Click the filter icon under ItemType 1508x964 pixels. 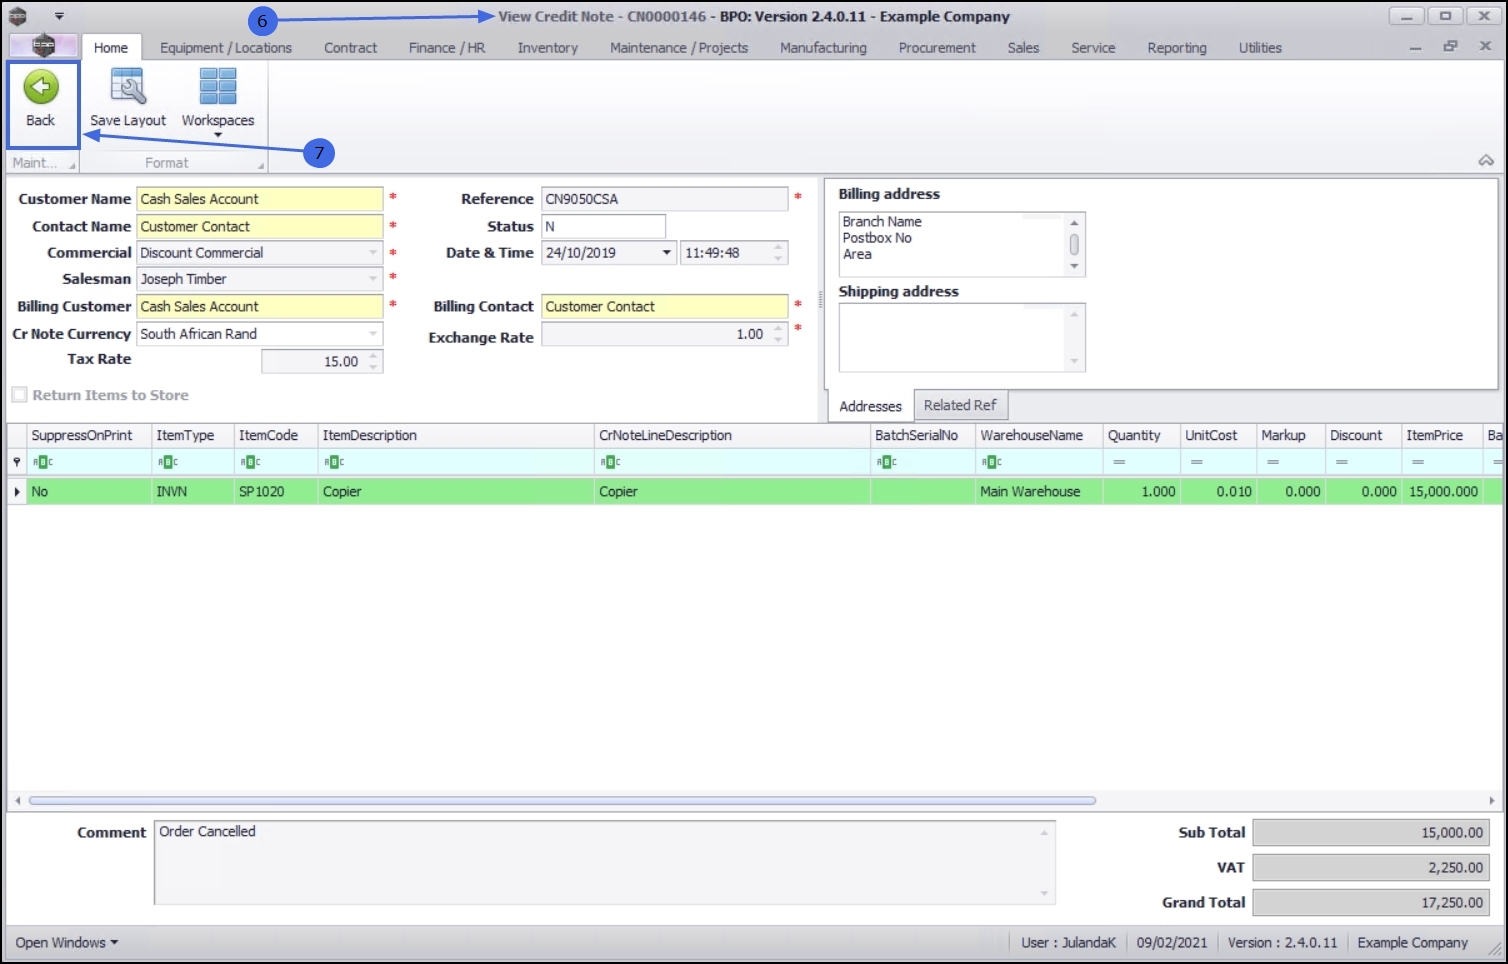(168, 462)
